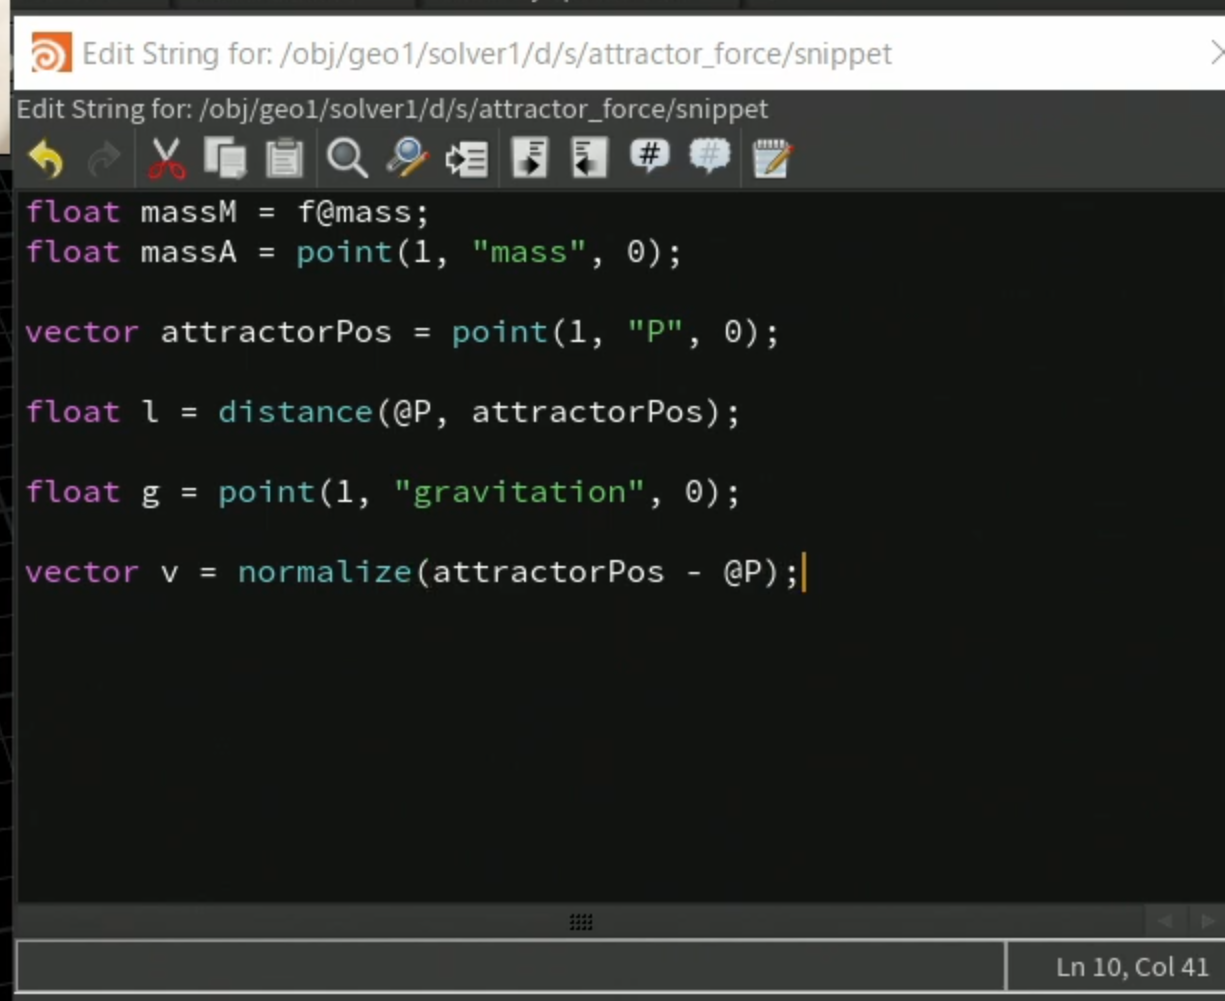Click the Ln 10, Col 41 status field

coord(1115,967)
